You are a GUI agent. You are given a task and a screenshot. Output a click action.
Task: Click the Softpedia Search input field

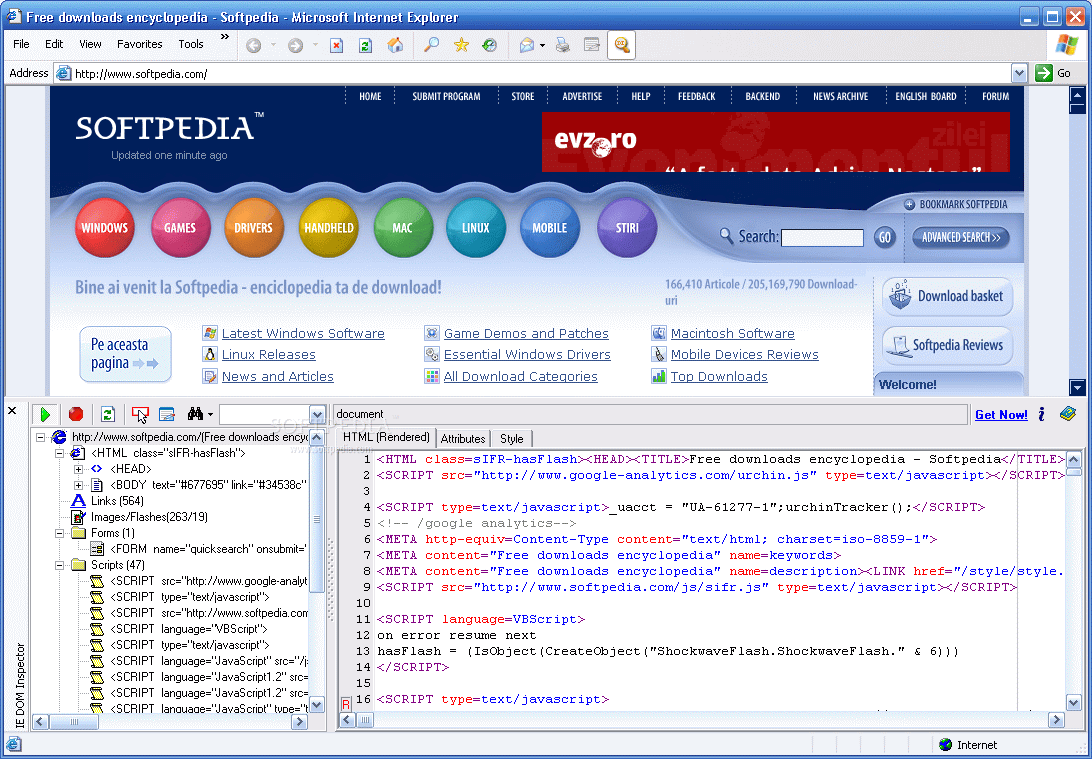[822, 238]
